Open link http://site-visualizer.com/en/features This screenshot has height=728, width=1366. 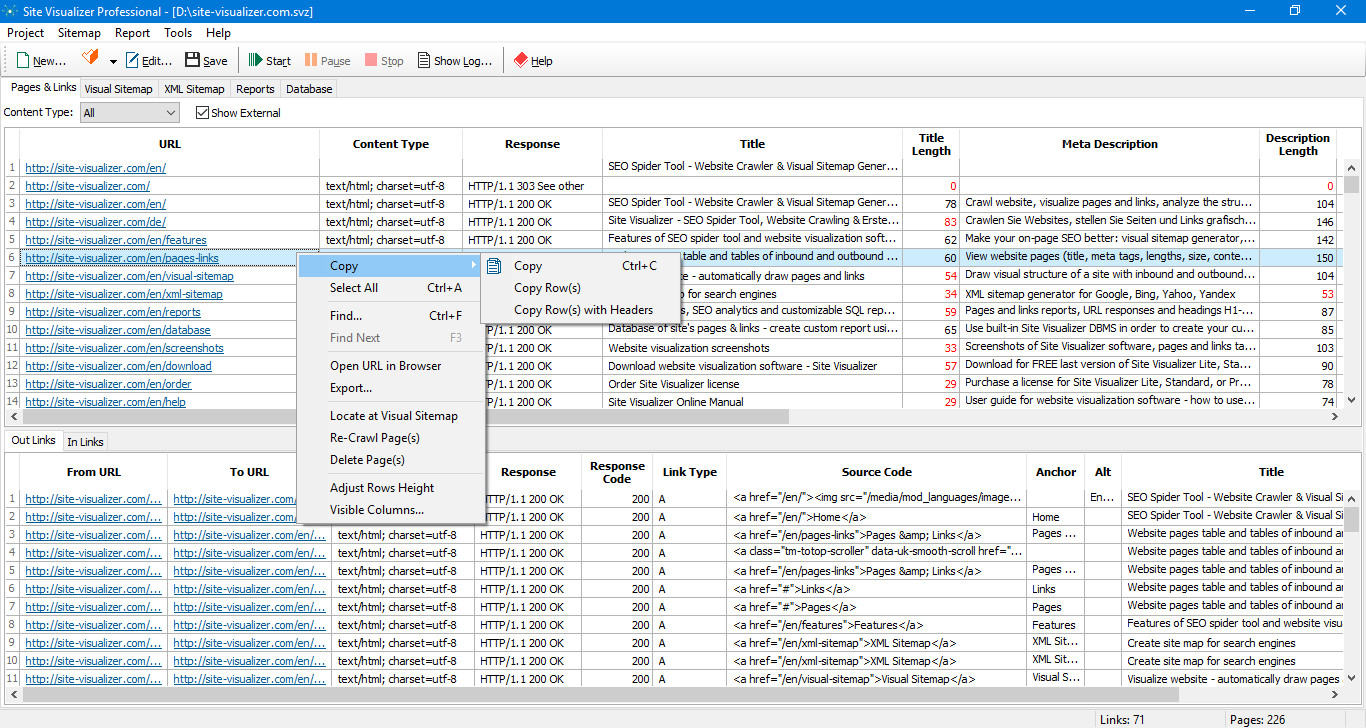tap(116, 240)
